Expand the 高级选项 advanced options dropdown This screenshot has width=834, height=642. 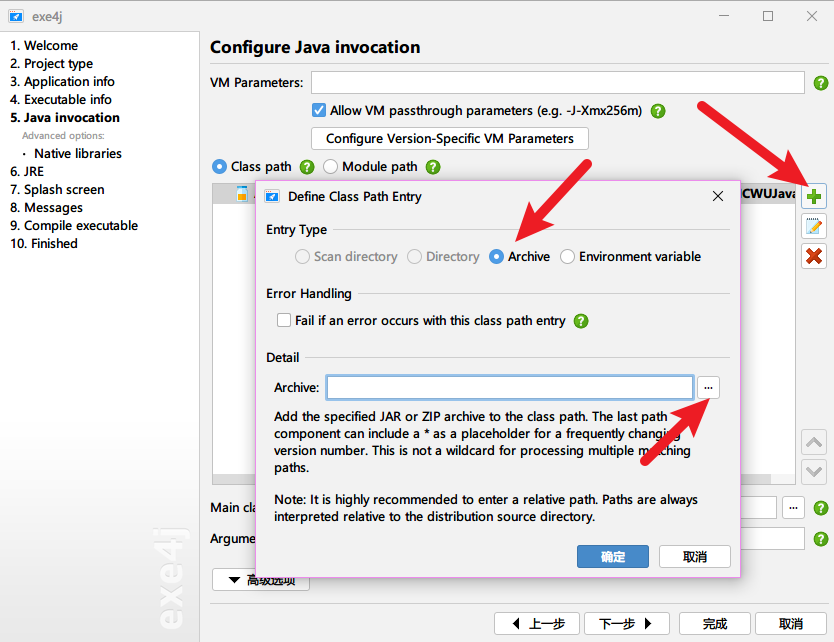coord(261,580)
